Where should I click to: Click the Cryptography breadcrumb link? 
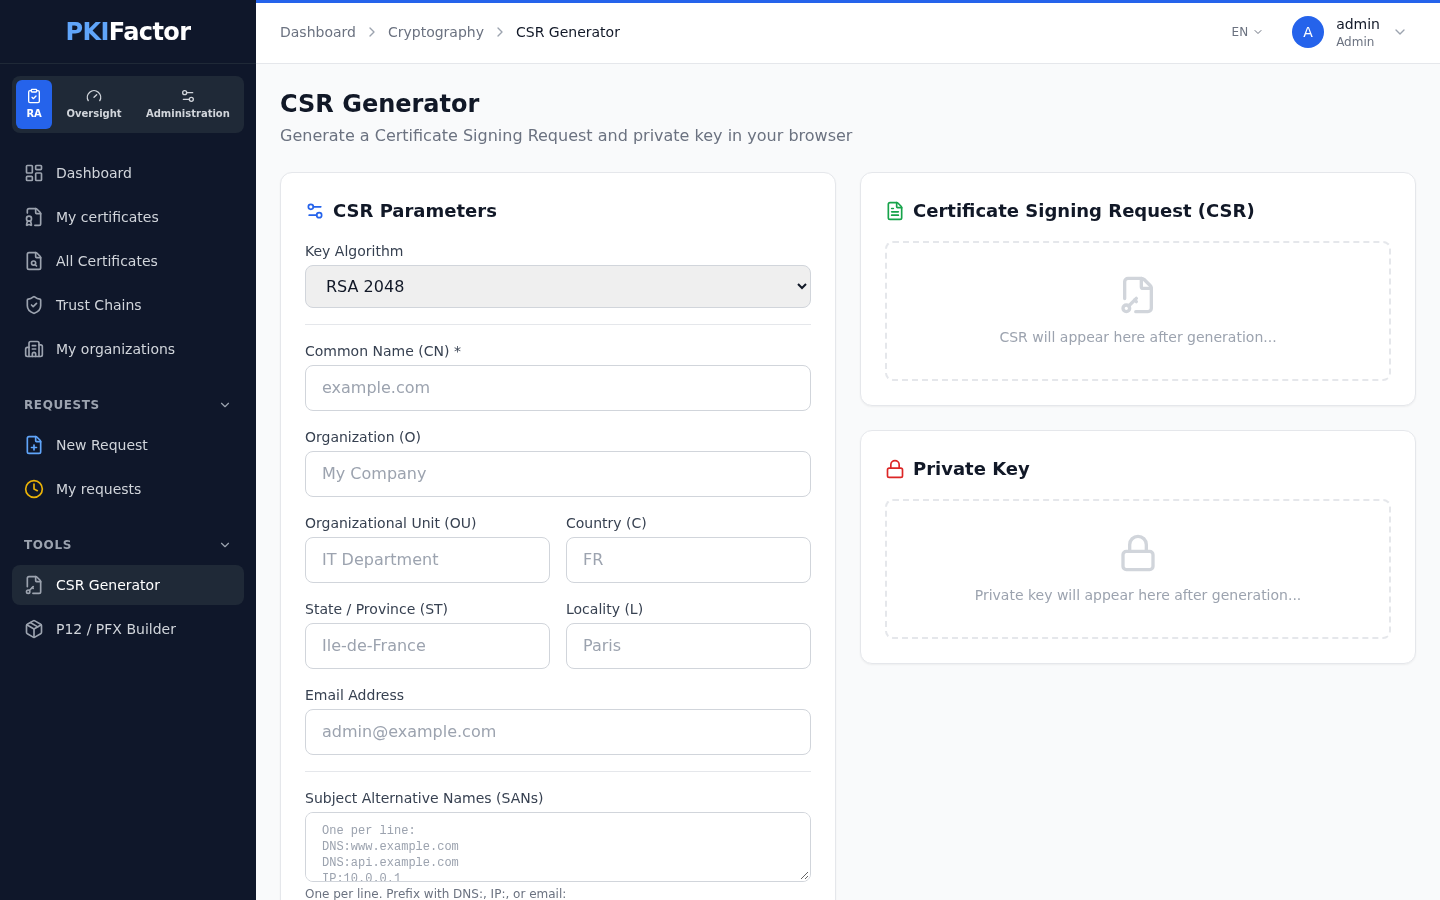click(436, 32)
